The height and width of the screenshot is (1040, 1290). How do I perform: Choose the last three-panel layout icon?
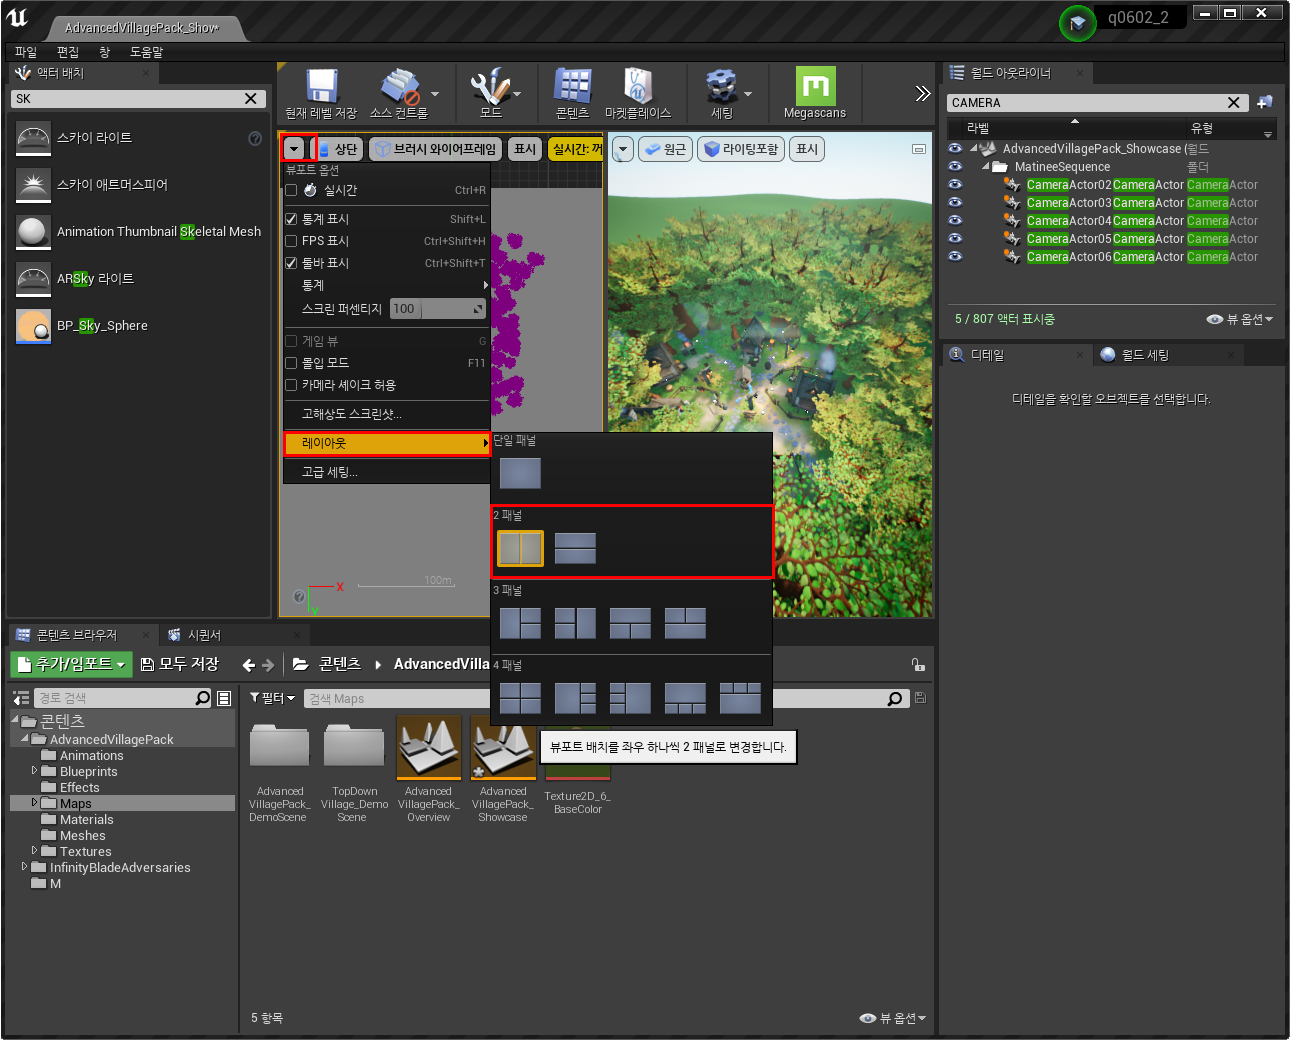tap(685, 623)
